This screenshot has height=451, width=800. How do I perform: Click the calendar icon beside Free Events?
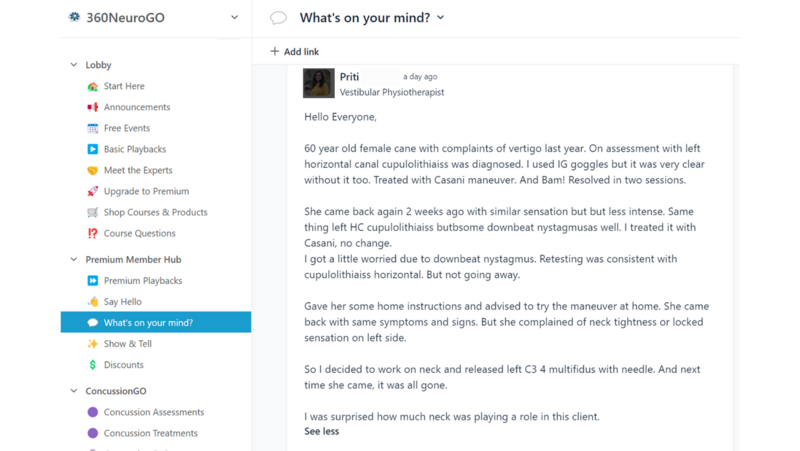(x=93, y=128)
